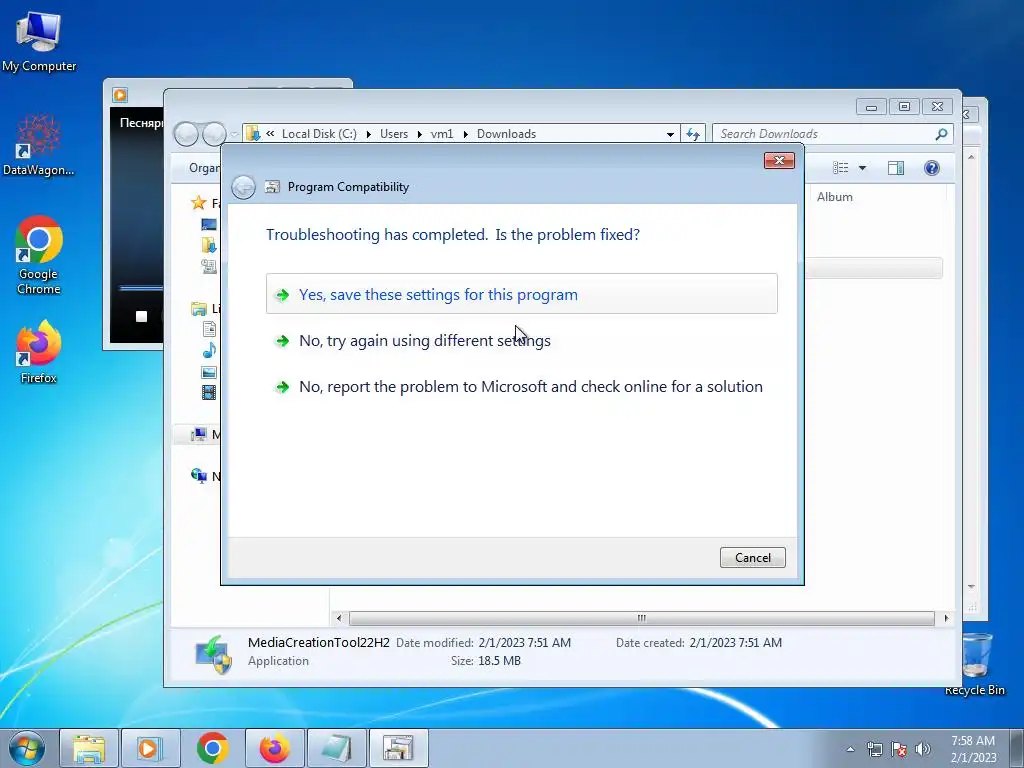Viewport: 1024px width, 768px height.
Task: Click Users in address path
Action: (x=394, y=134)
